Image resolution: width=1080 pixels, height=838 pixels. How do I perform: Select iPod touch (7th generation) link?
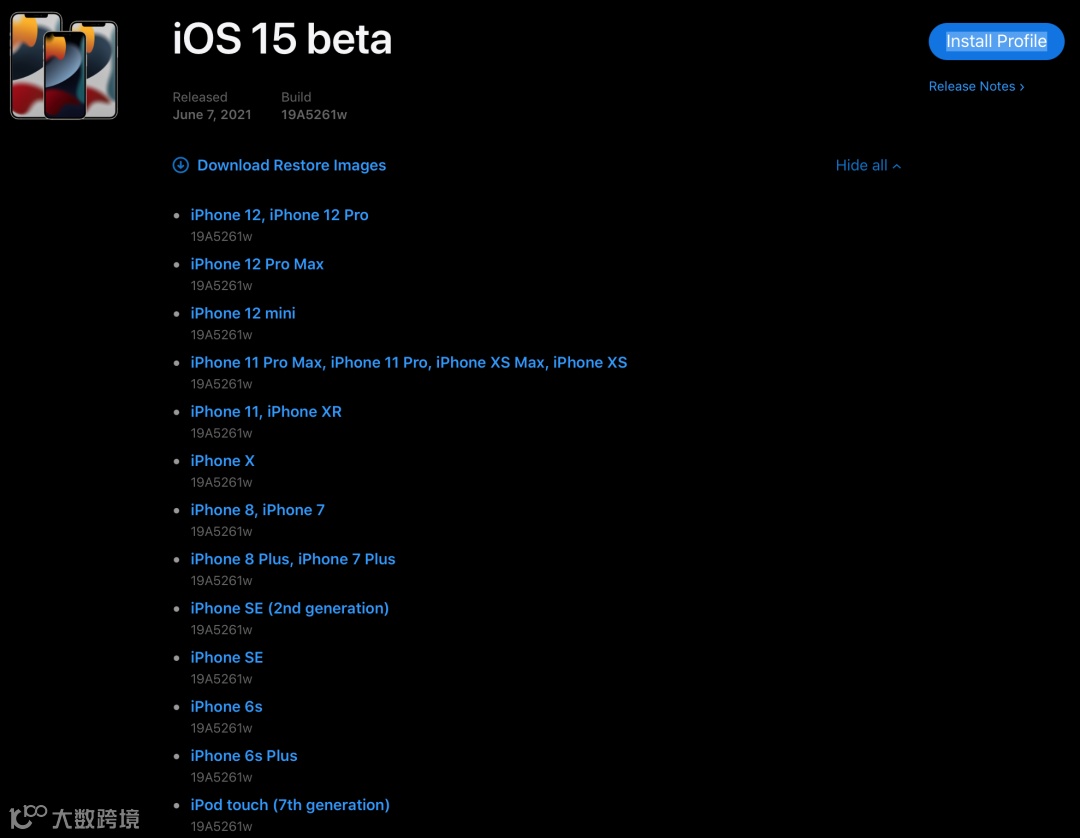[x=290, y=805]
